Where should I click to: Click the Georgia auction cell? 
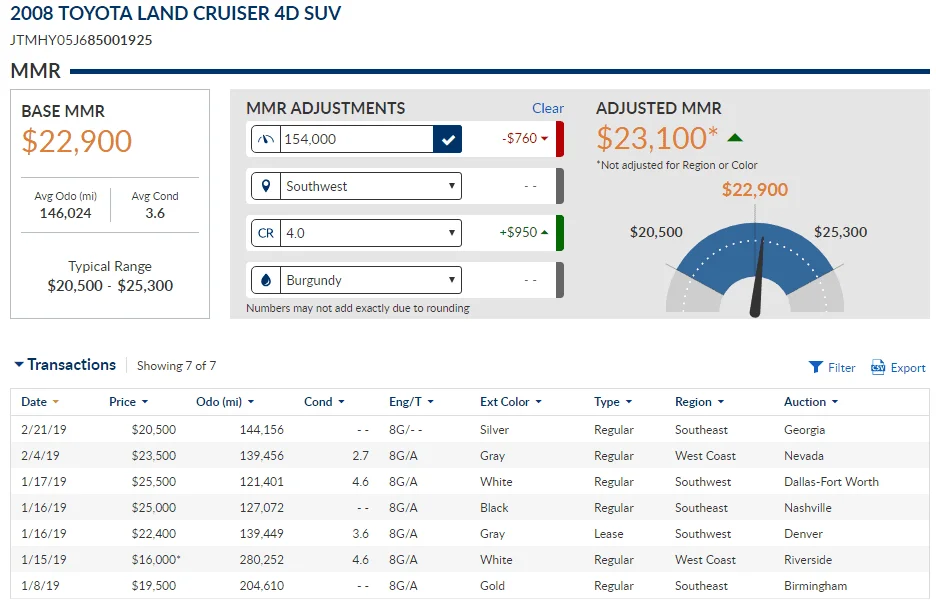tap(804, 430)
